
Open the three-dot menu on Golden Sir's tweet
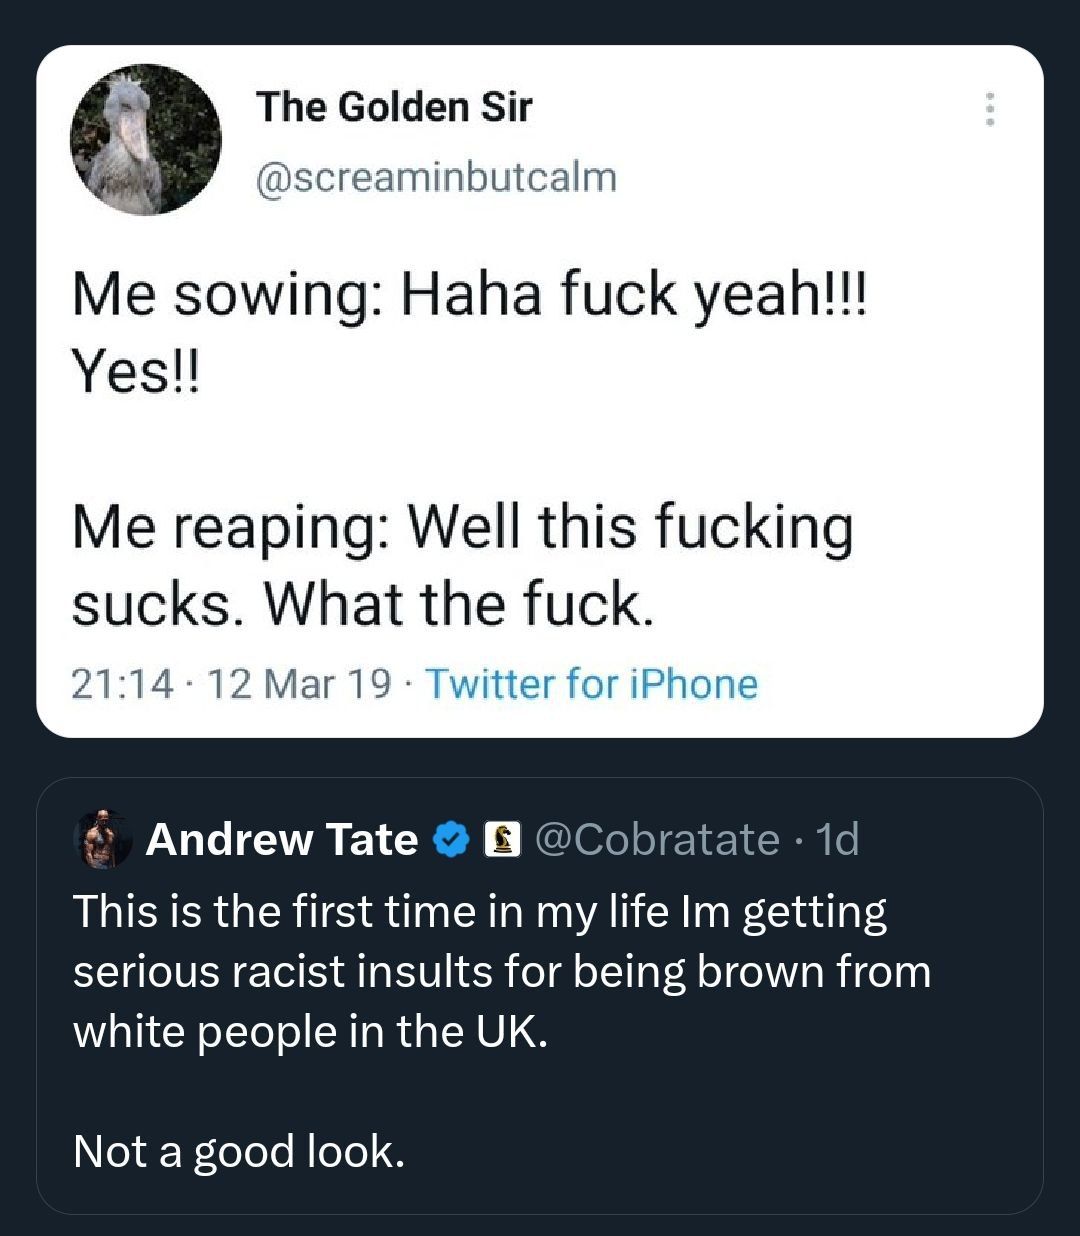(990, 109)
